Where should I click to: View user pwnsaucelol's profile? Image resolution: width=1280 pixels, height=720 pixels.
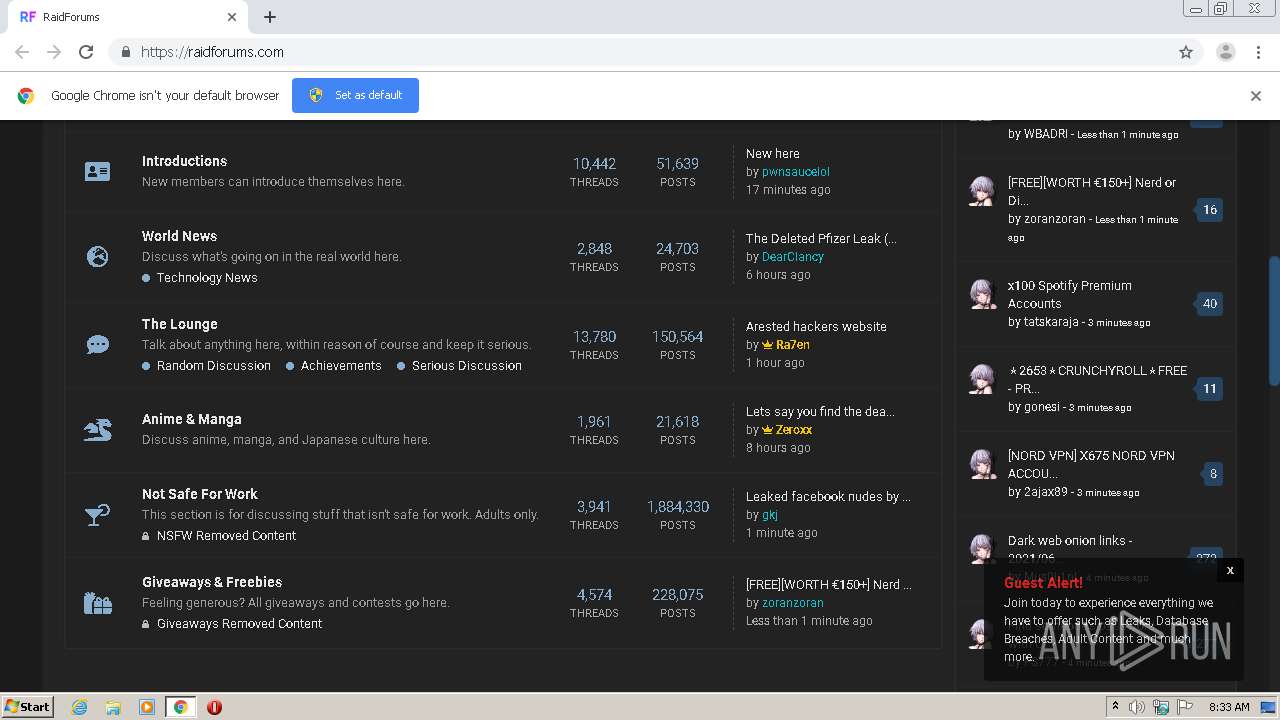click(x=796, y=172)
